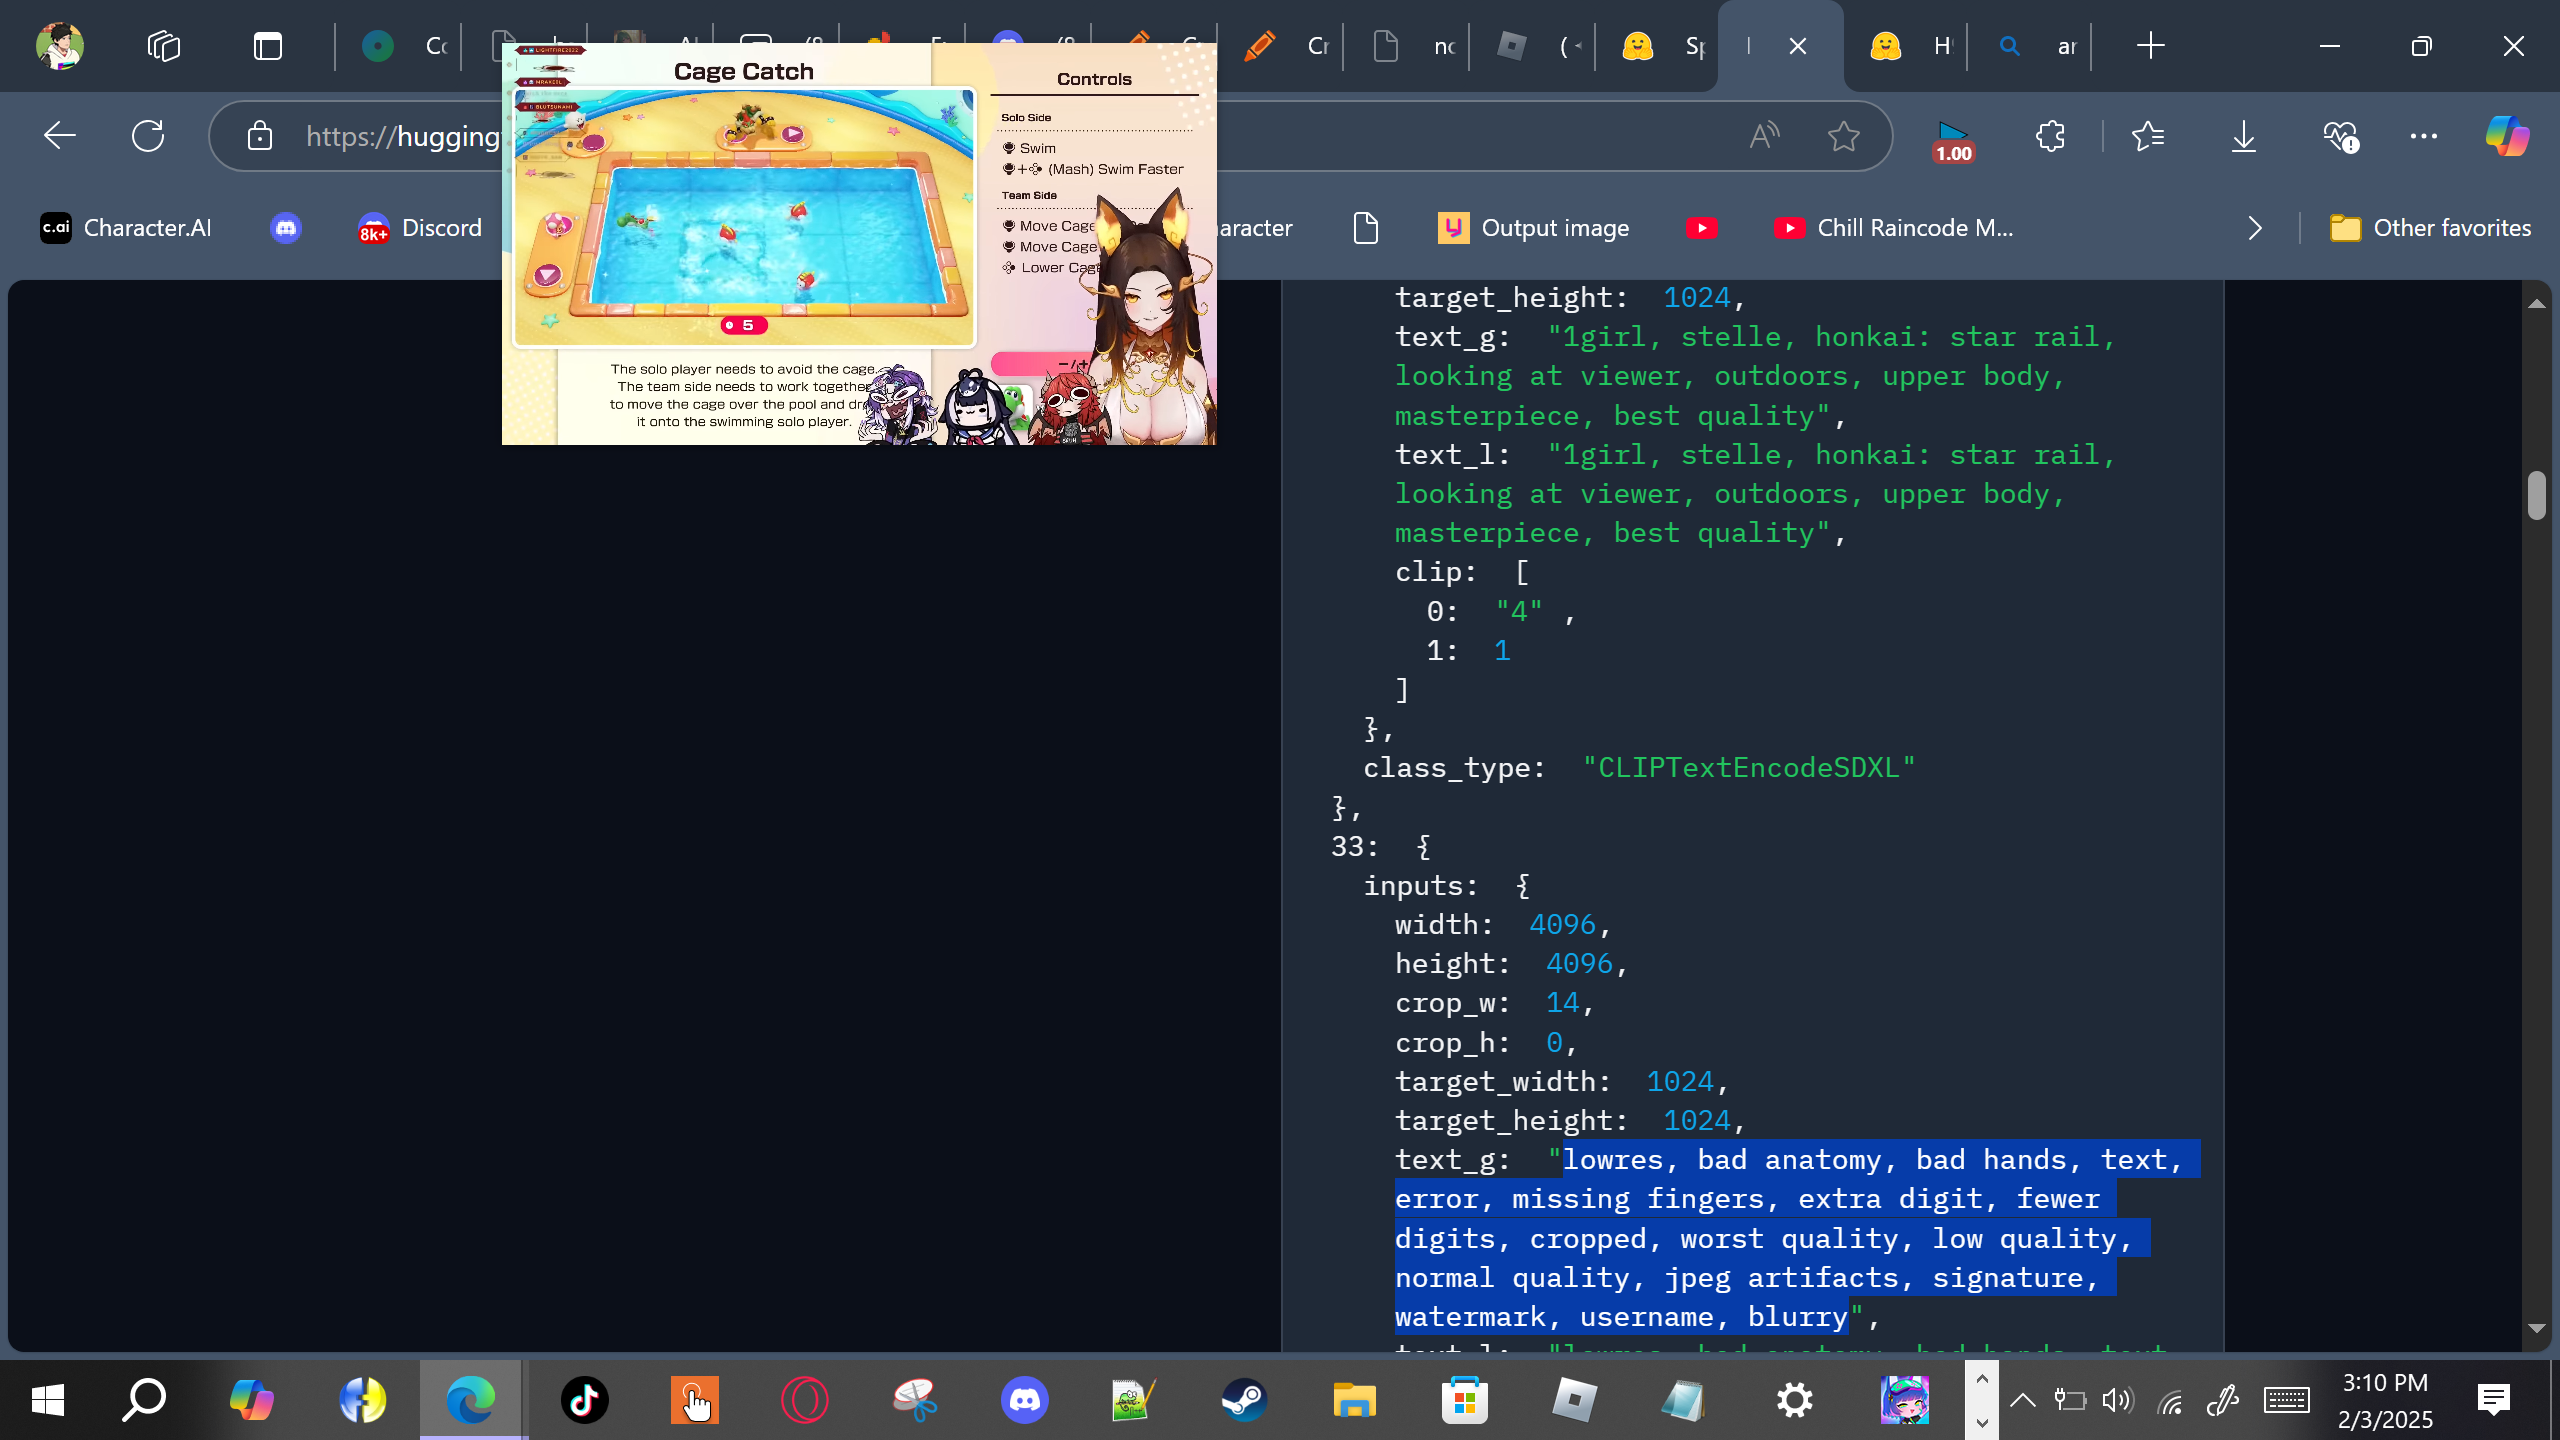The image size is (2560, 1440).
Task: Open the blank-page bookmark icon
Action: (1366, 228)
